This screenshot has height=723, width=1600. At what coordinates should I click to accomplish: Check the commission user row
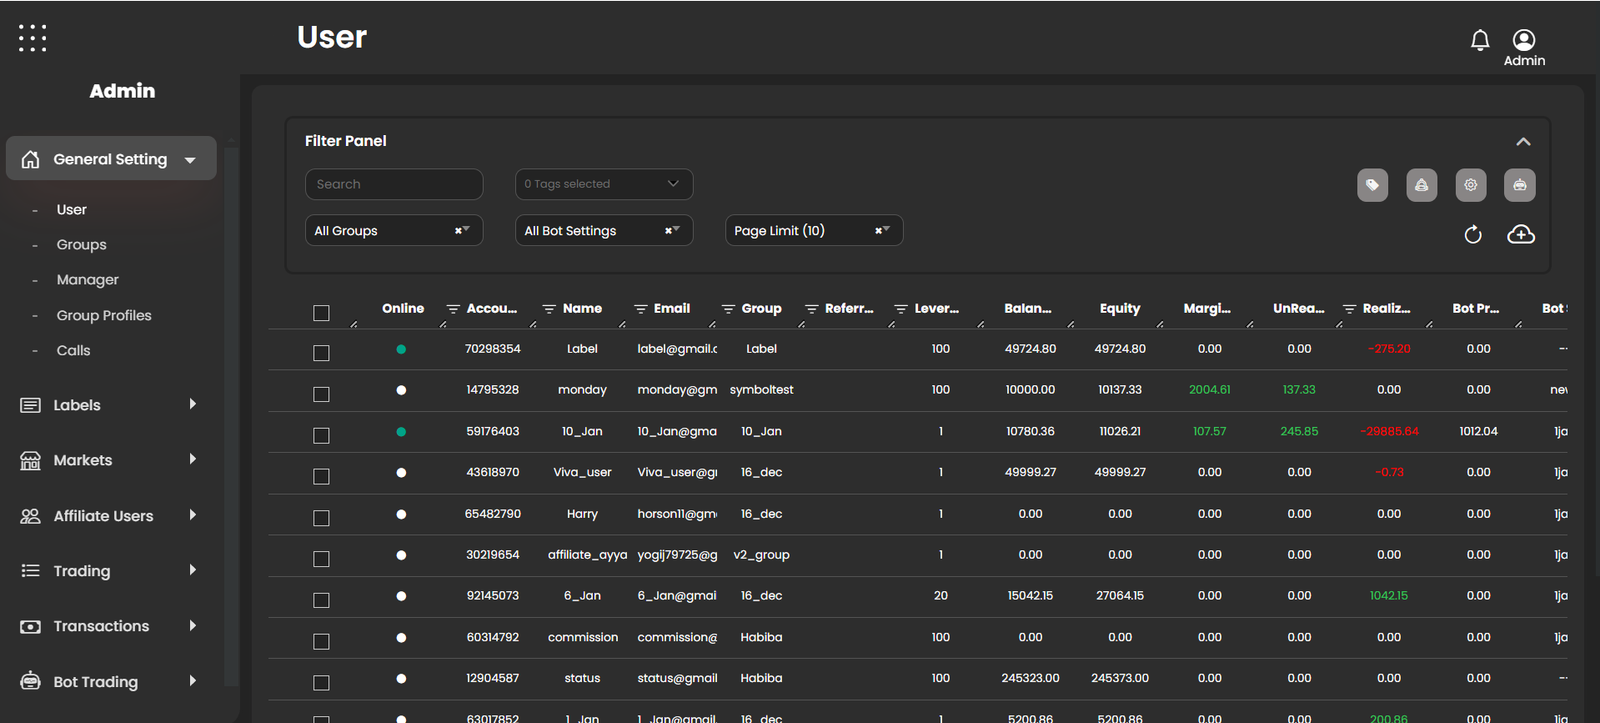(x=321, y=641)
